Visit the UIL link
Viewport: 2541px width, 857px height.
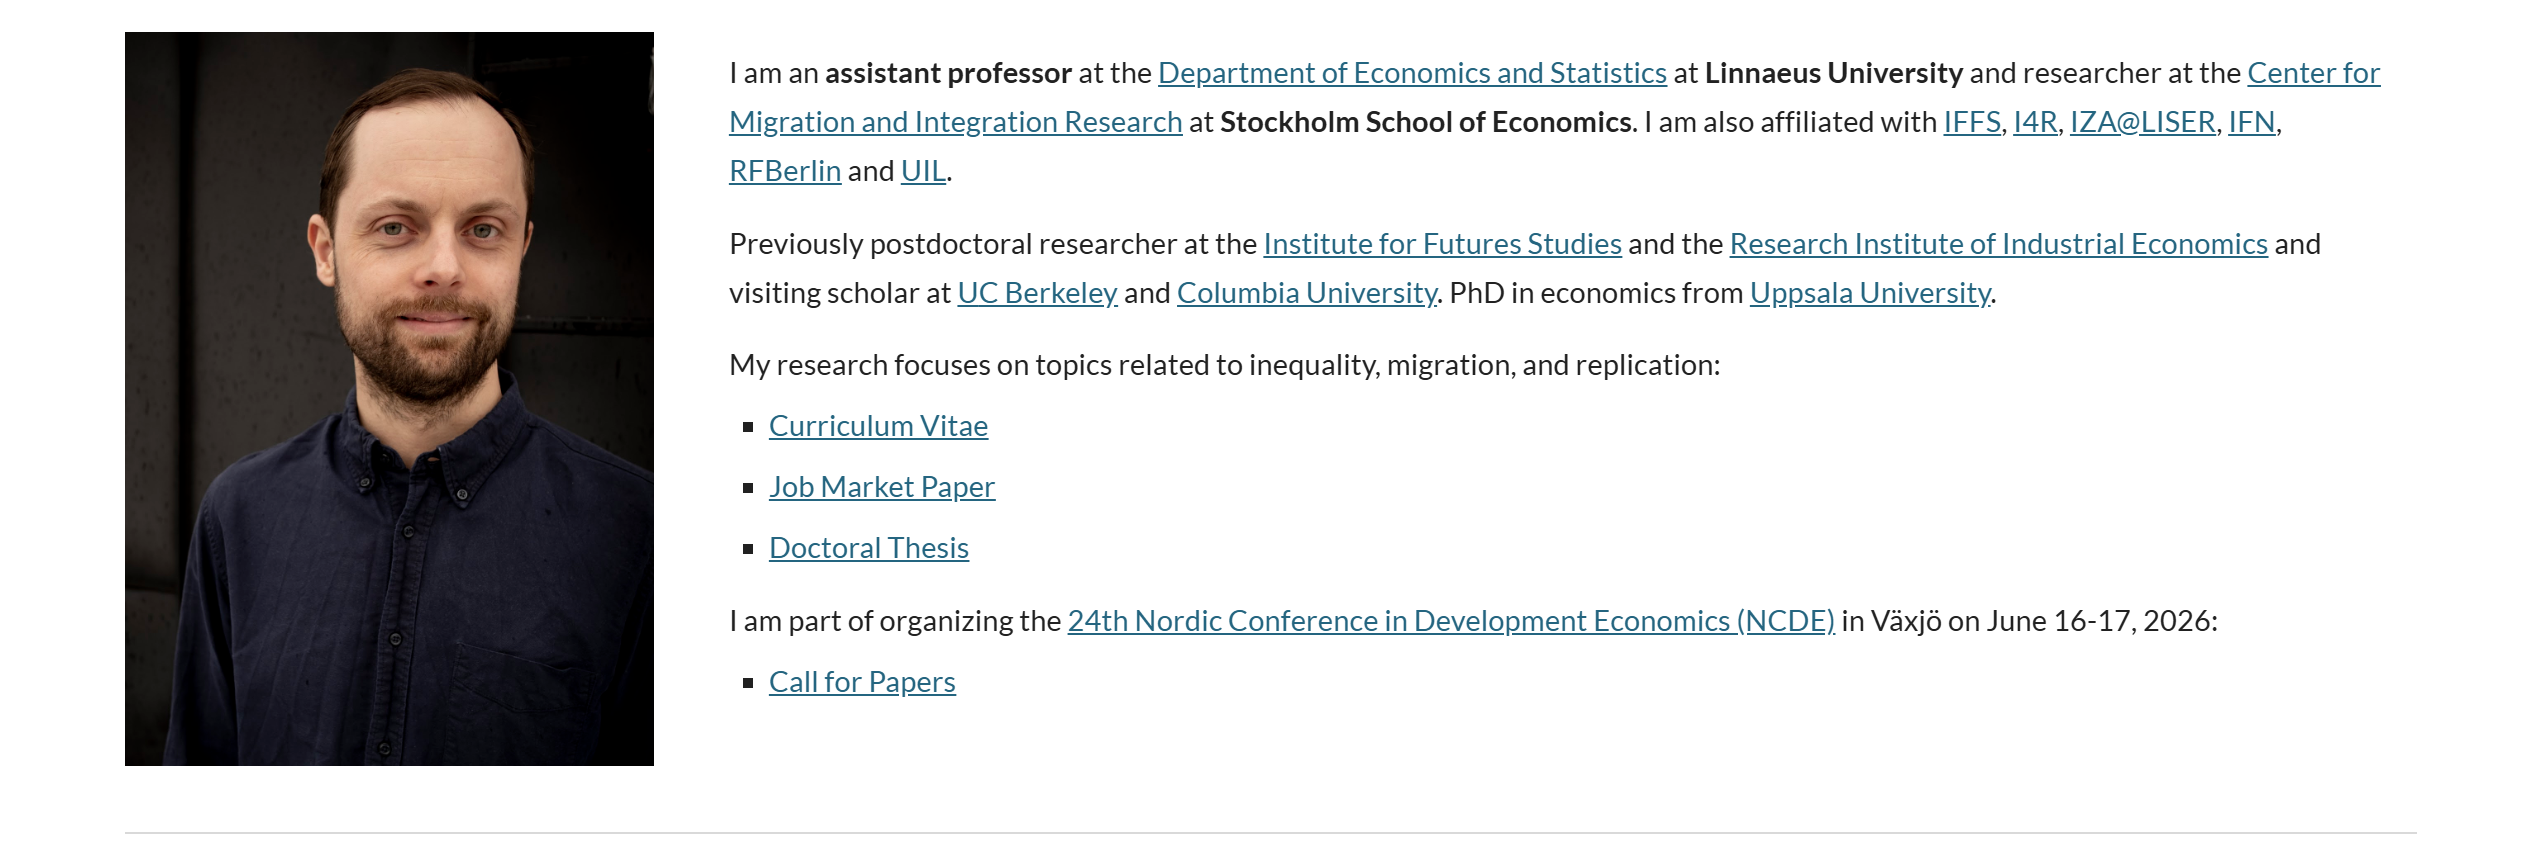pyautogui.click(x=922, y=171)
